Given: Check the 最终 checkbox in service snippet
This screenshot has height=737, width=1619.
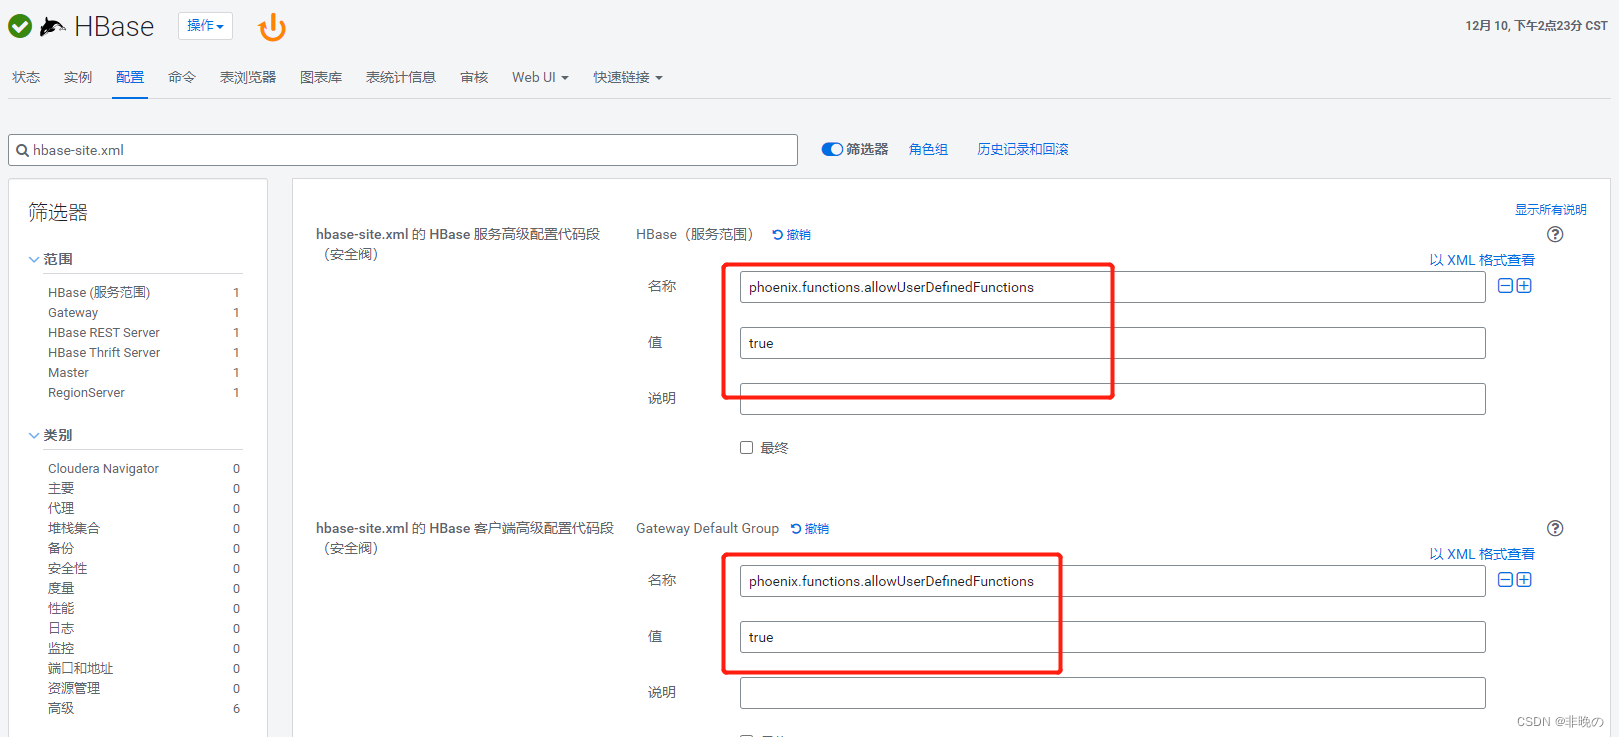Looking at the screenshot, I should point(746,448).
